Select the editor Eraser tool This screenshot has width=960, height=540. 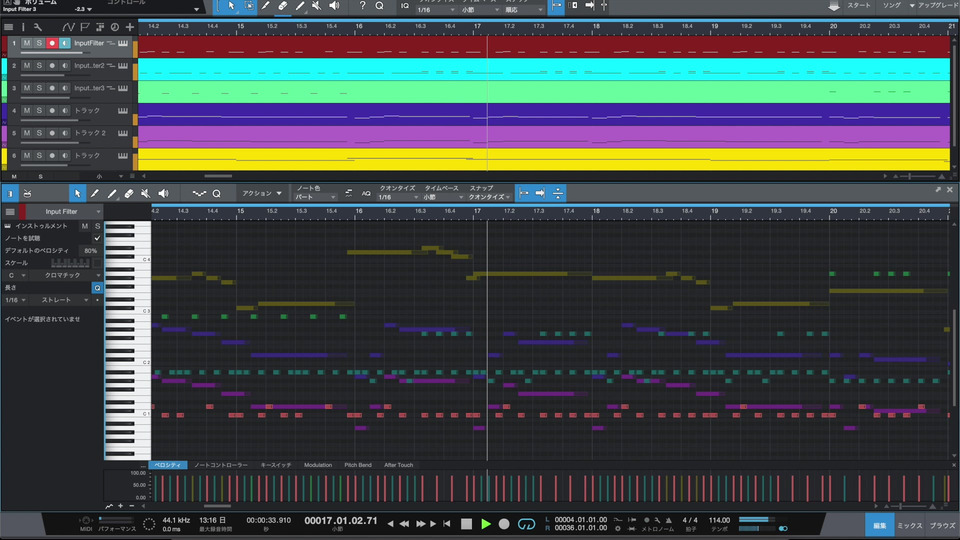point(129,193)
